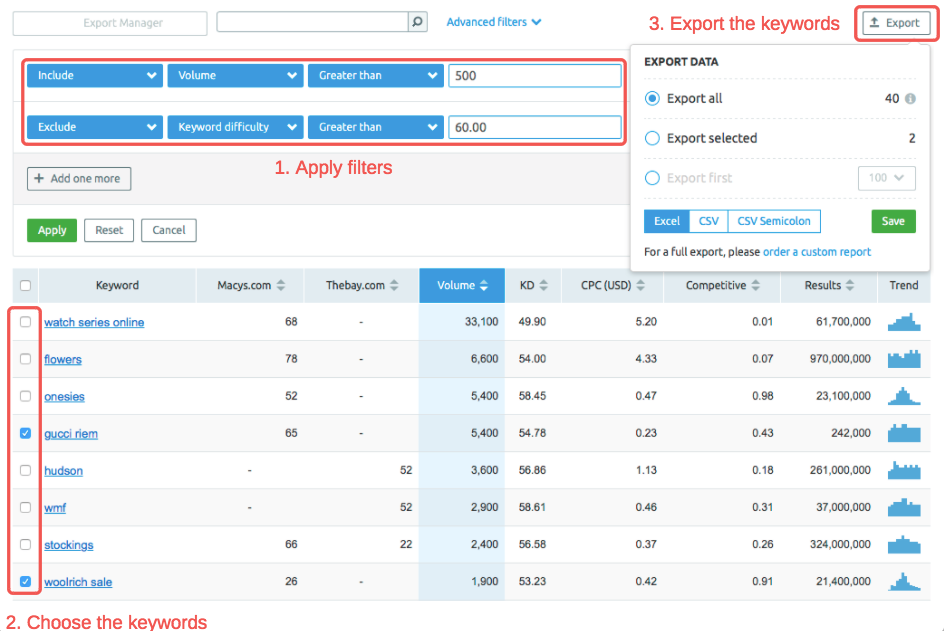Click the Volume value input field
Image resolution: width=944 pixels, height=631 pixels.
tap(534, 75)
